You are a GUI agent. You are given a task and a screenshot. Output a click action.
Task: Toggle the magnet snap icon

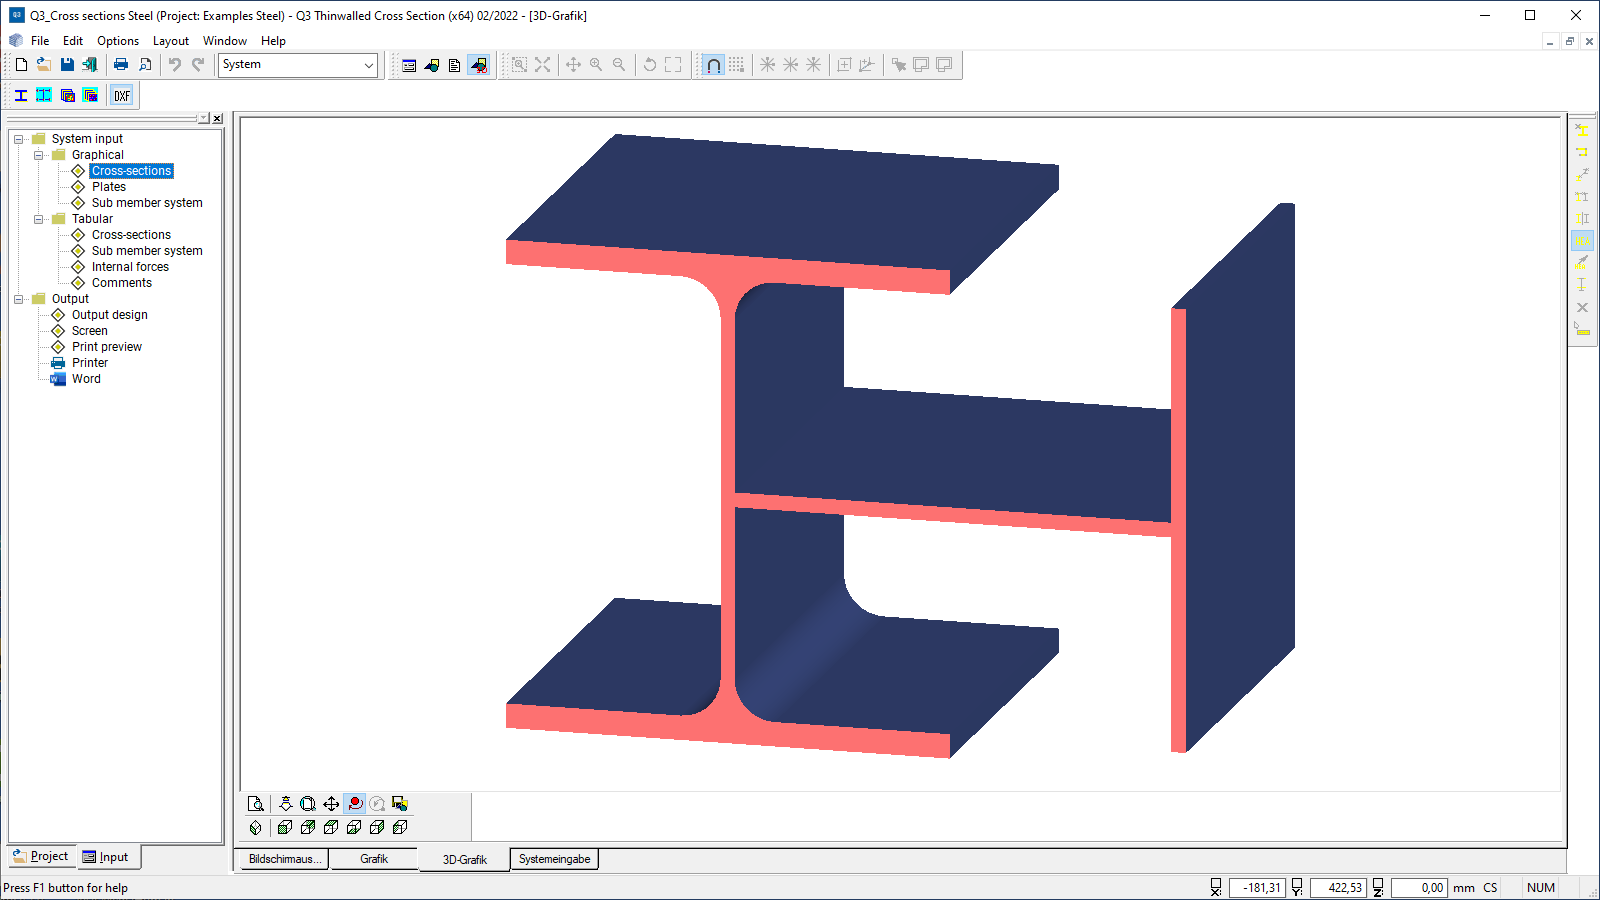click(x=713, y=65)
